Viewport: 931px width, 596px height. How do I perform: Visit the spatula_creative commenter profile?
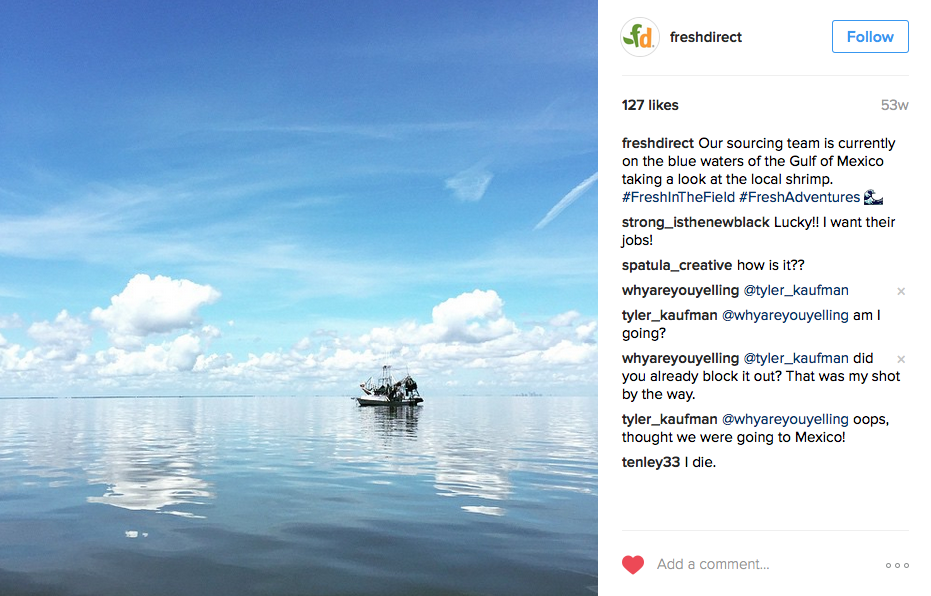point(677,265)
